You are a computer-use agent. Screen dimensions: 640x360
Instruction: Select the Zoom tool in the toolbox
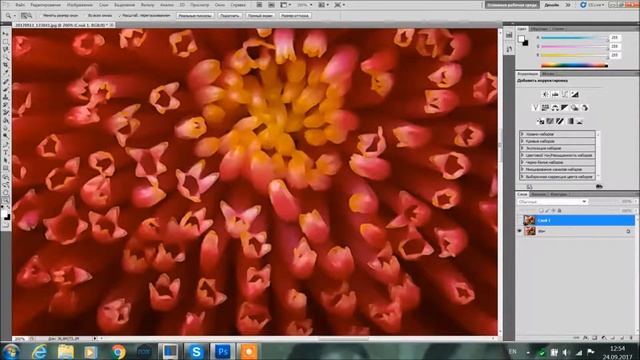[x=6, y=200]
